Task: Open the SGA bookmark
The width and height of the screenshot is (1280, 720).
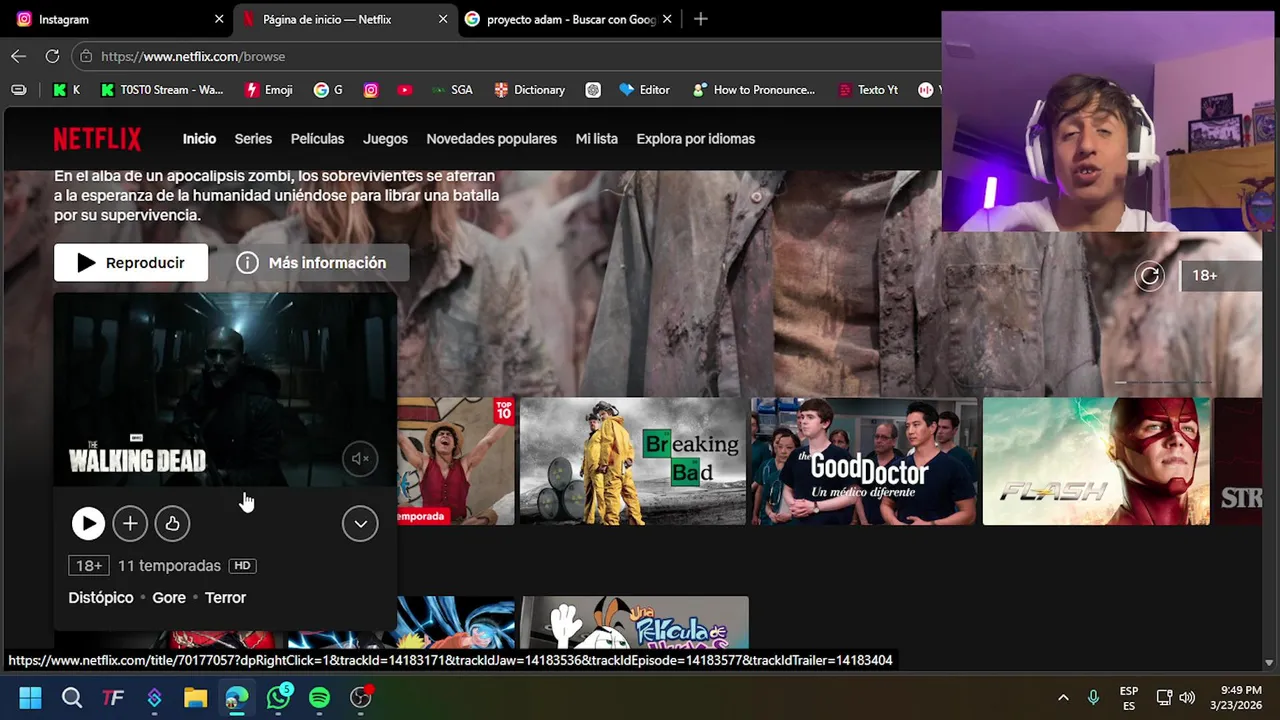Action: [x=452, y=90]
